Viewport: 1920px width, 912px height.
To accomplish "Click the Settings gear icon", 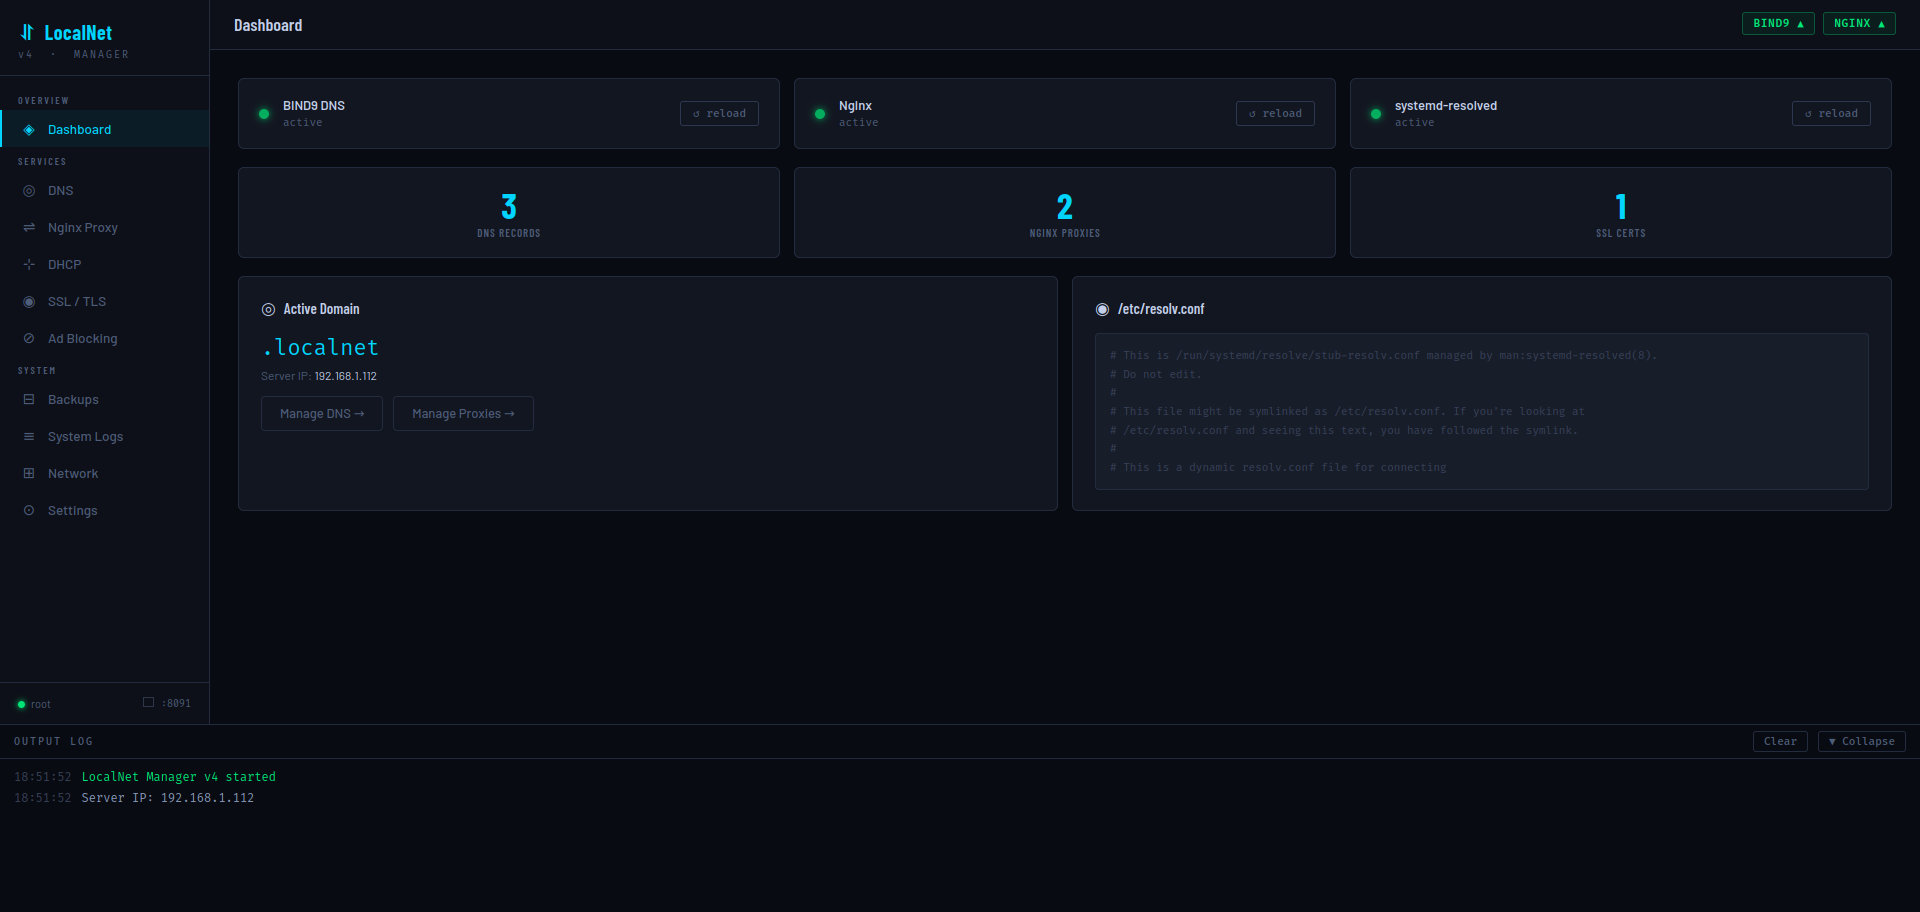I will [29, 511].
